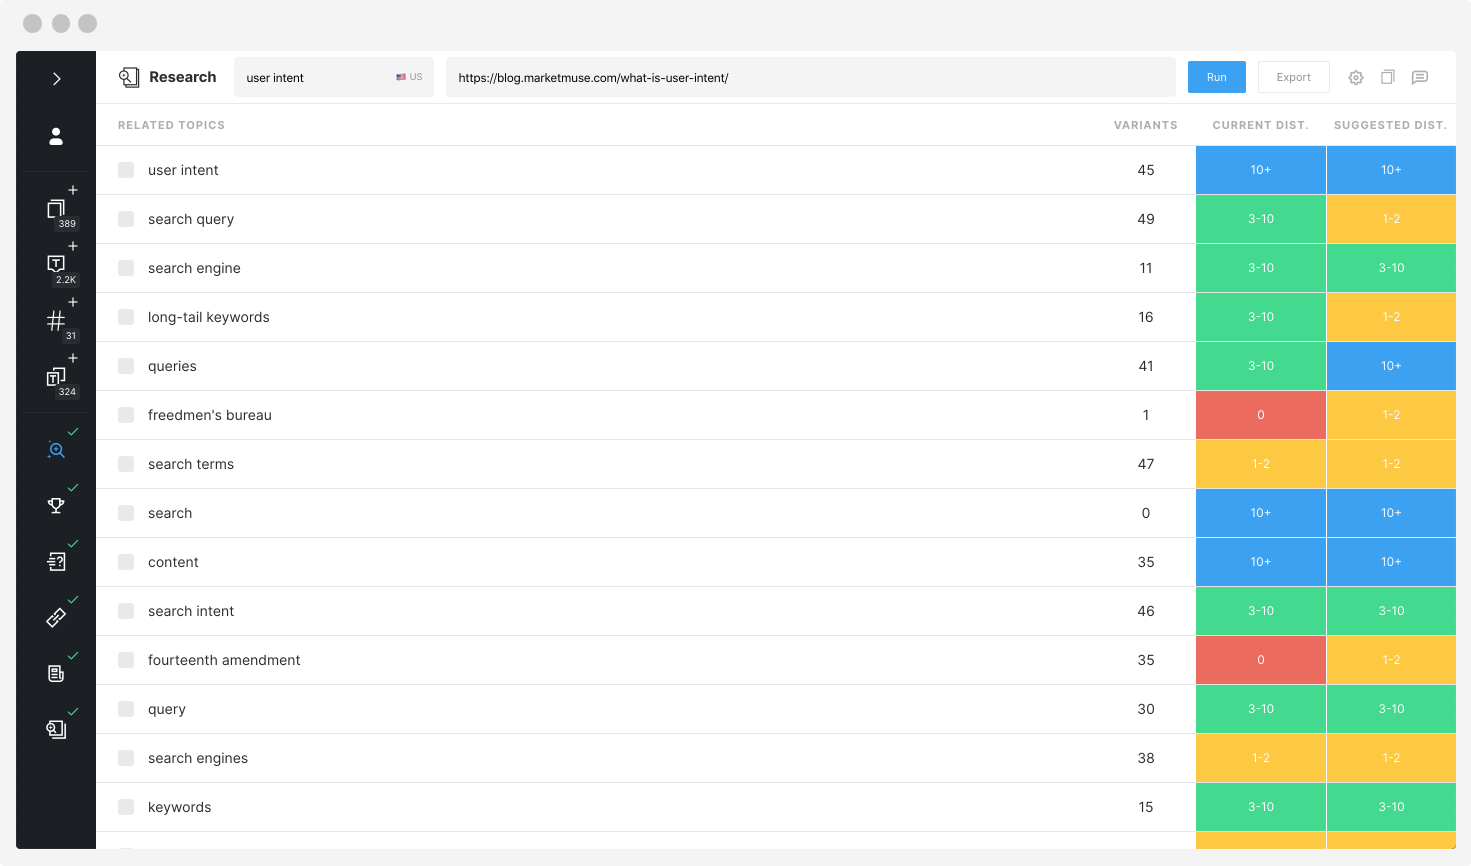Click the settings gear icon

click(x=1356, y=78)
